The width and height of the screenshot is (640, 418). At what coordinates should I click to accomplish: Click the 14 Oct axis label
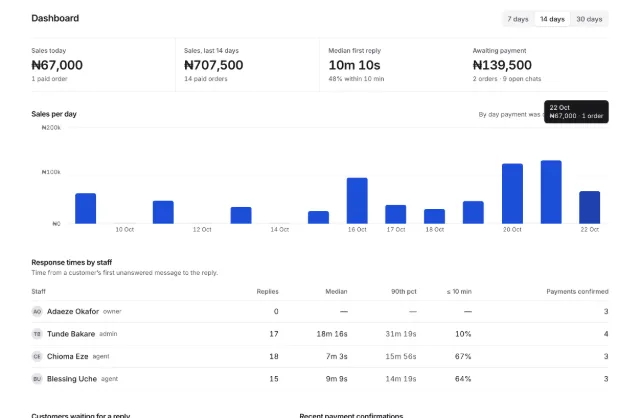(280, 229)
